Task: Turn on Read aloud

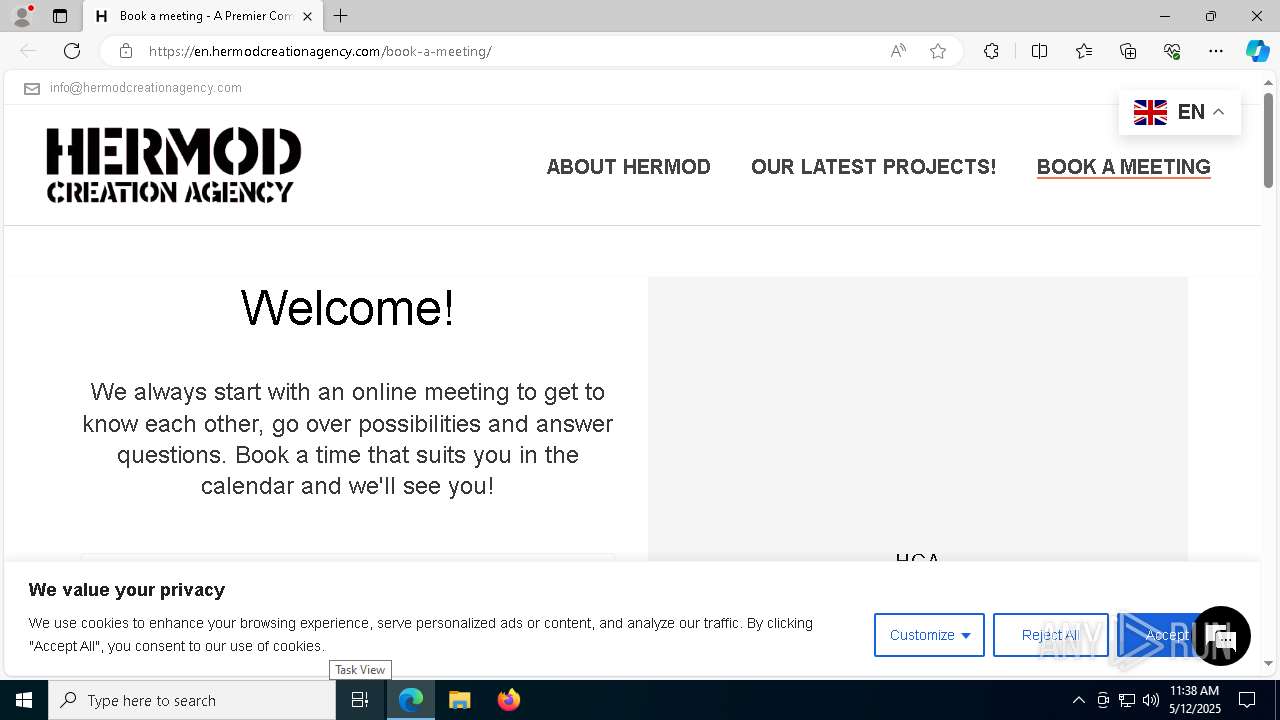Action: pos(898,51)
